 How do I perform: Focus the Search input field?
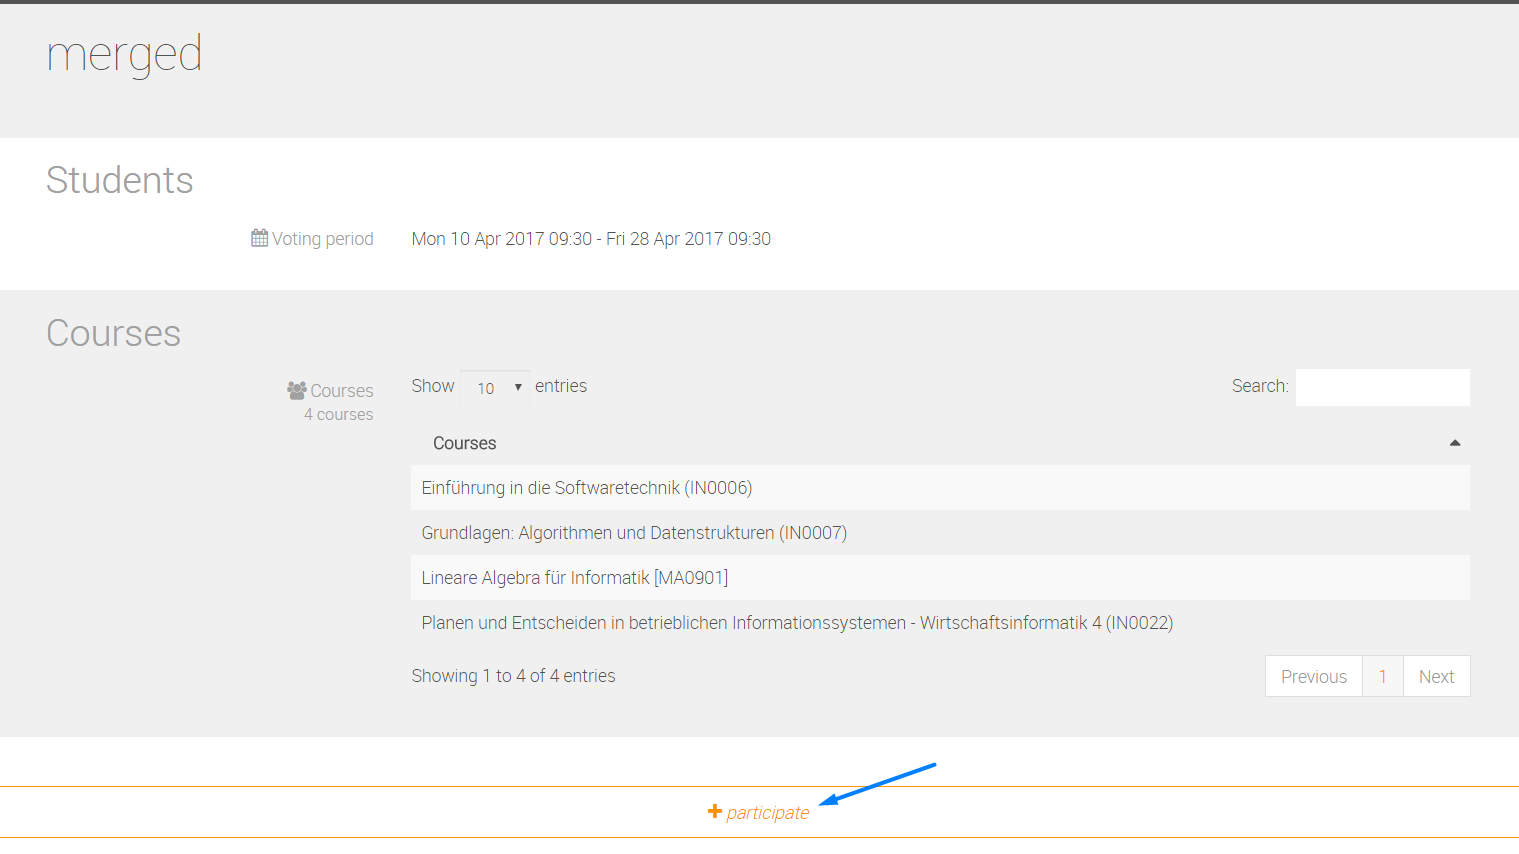[1382, 387]
